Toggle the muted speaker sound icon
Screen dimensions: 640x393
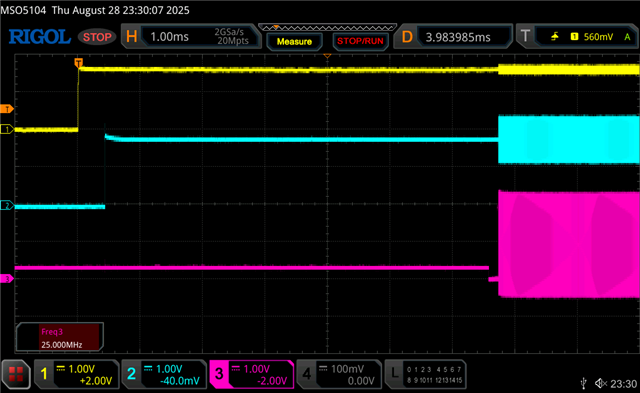click(x=601, y=383)
